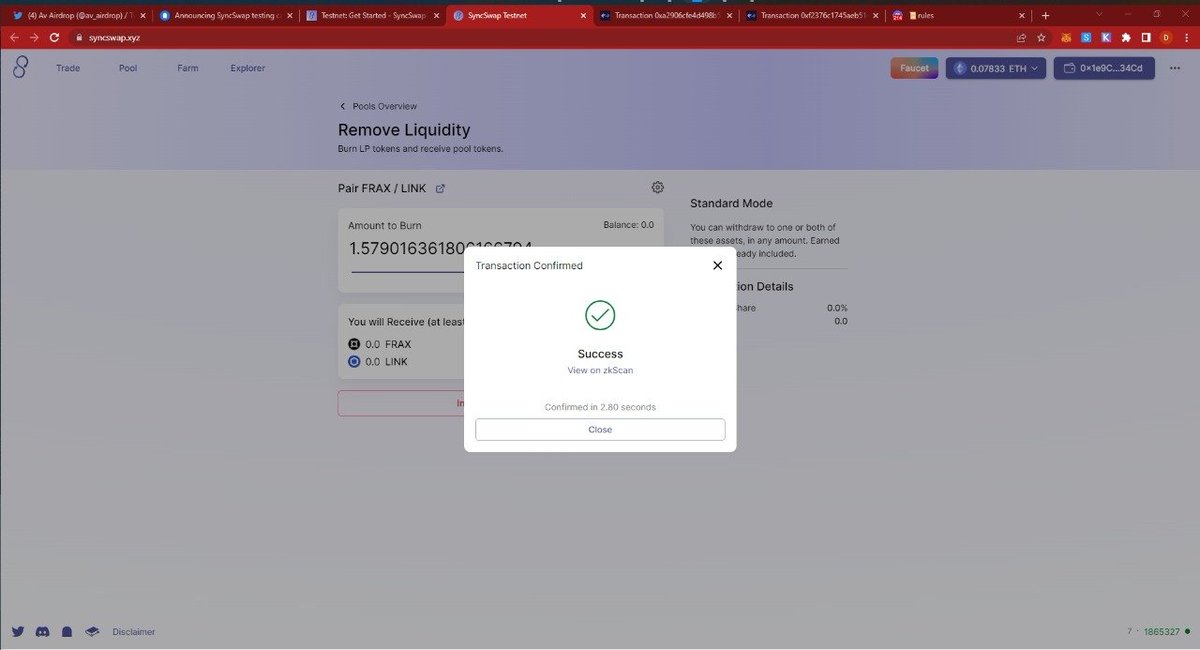Bookmark this page with star icon
1200x650 pixels.
1042,38
